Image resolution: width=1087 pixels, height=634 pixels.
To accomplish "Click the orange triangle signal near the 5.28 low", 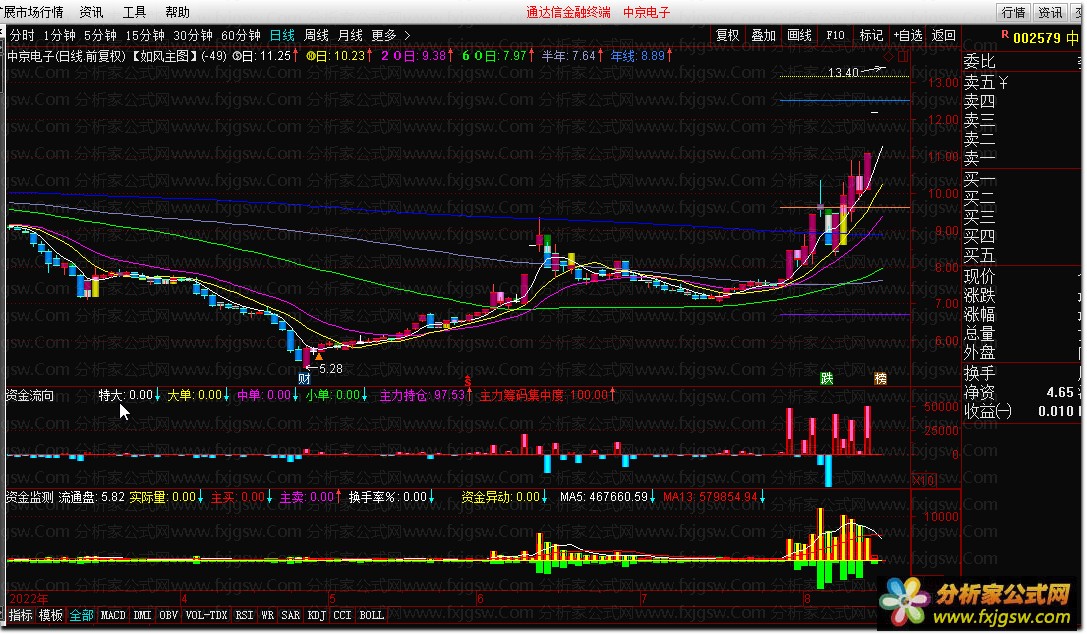I will tap(318, 356).
